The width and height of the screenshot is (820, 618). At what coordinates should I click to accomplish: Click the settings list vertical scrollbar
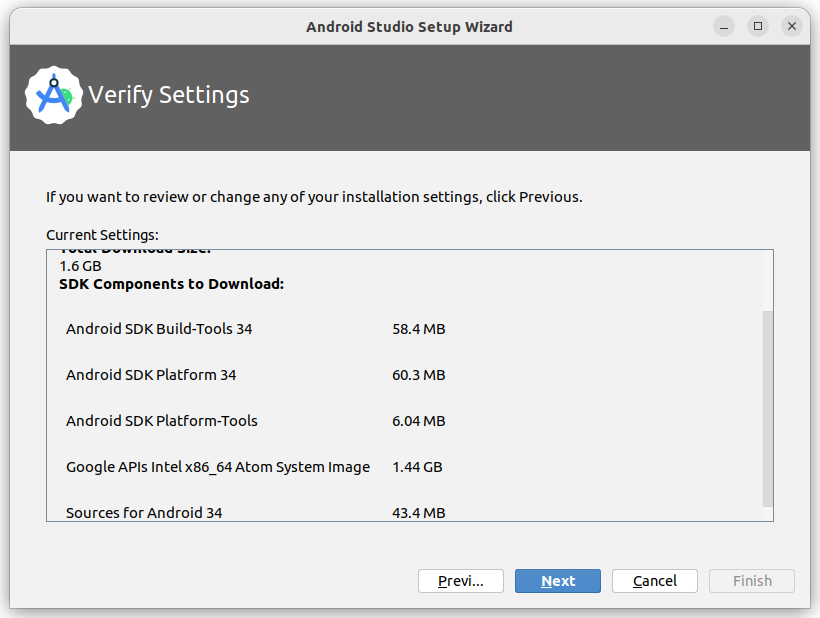coord(767,408)
